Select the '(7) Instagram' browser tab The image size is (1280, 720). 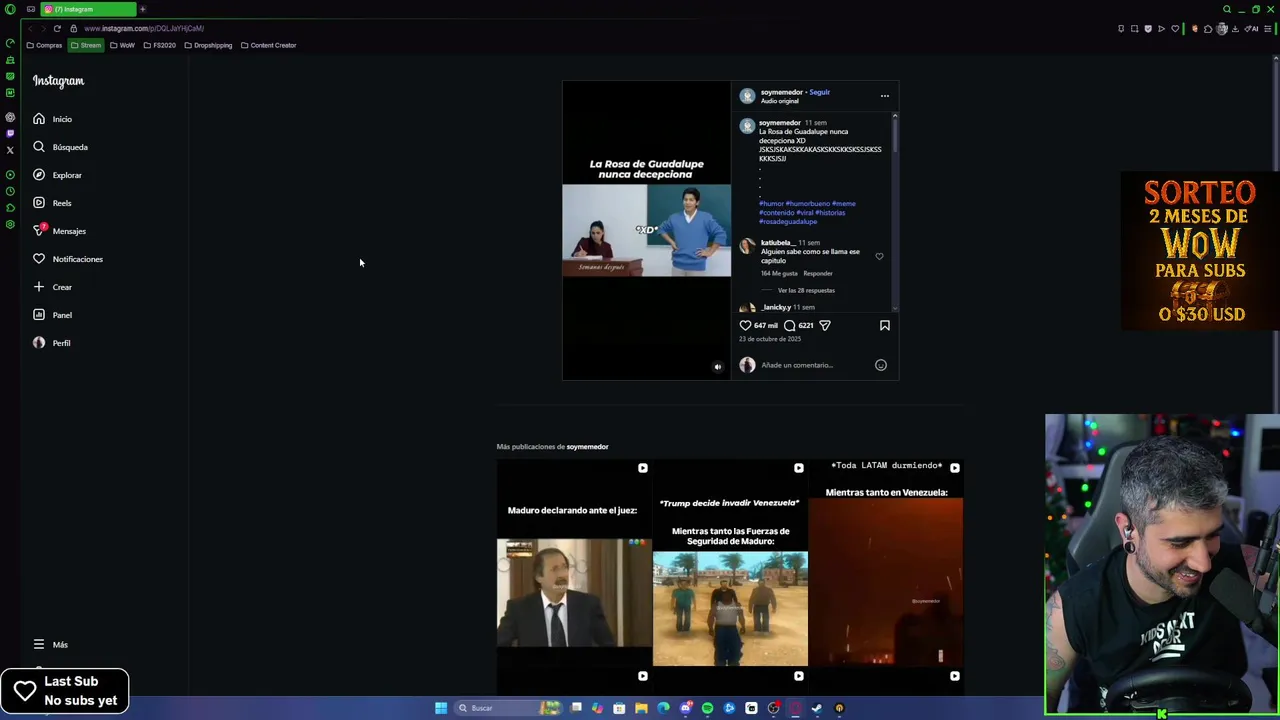click(88, 9)
